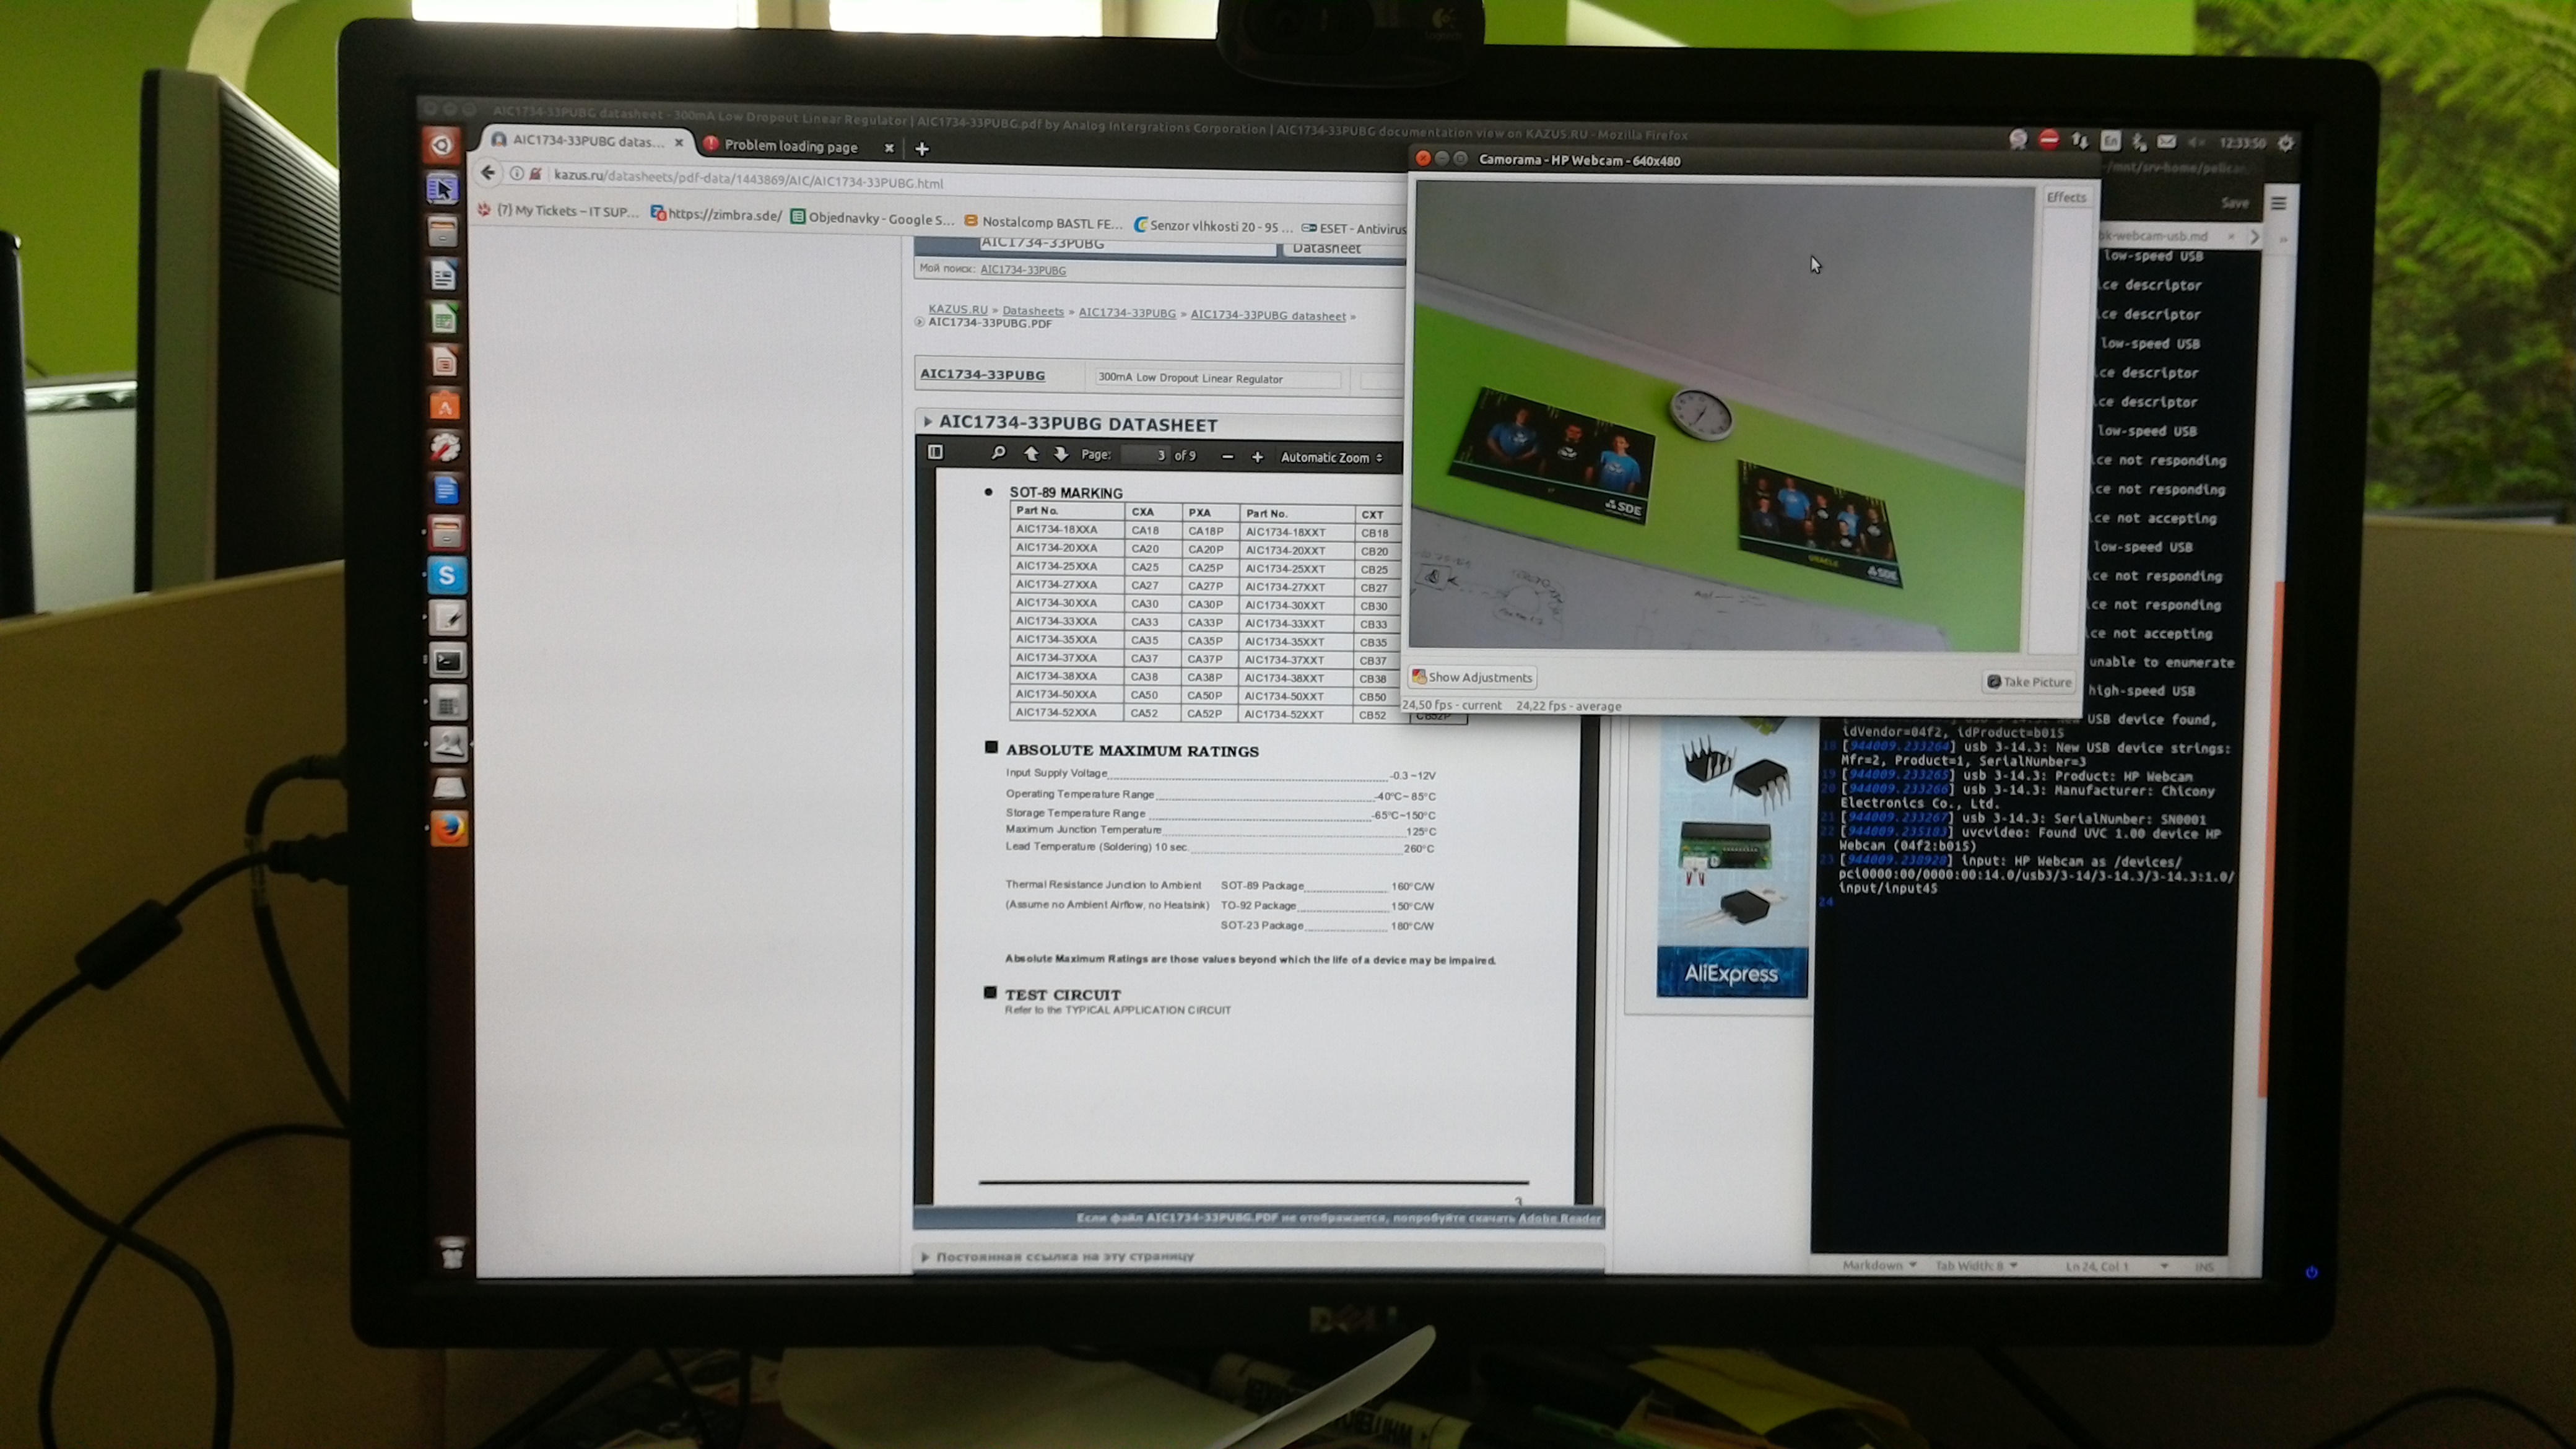Collapse the AIC1734-33PUBG DATASHEET section
Screen dimensions: 2576x1449
[x=928, y=422]
